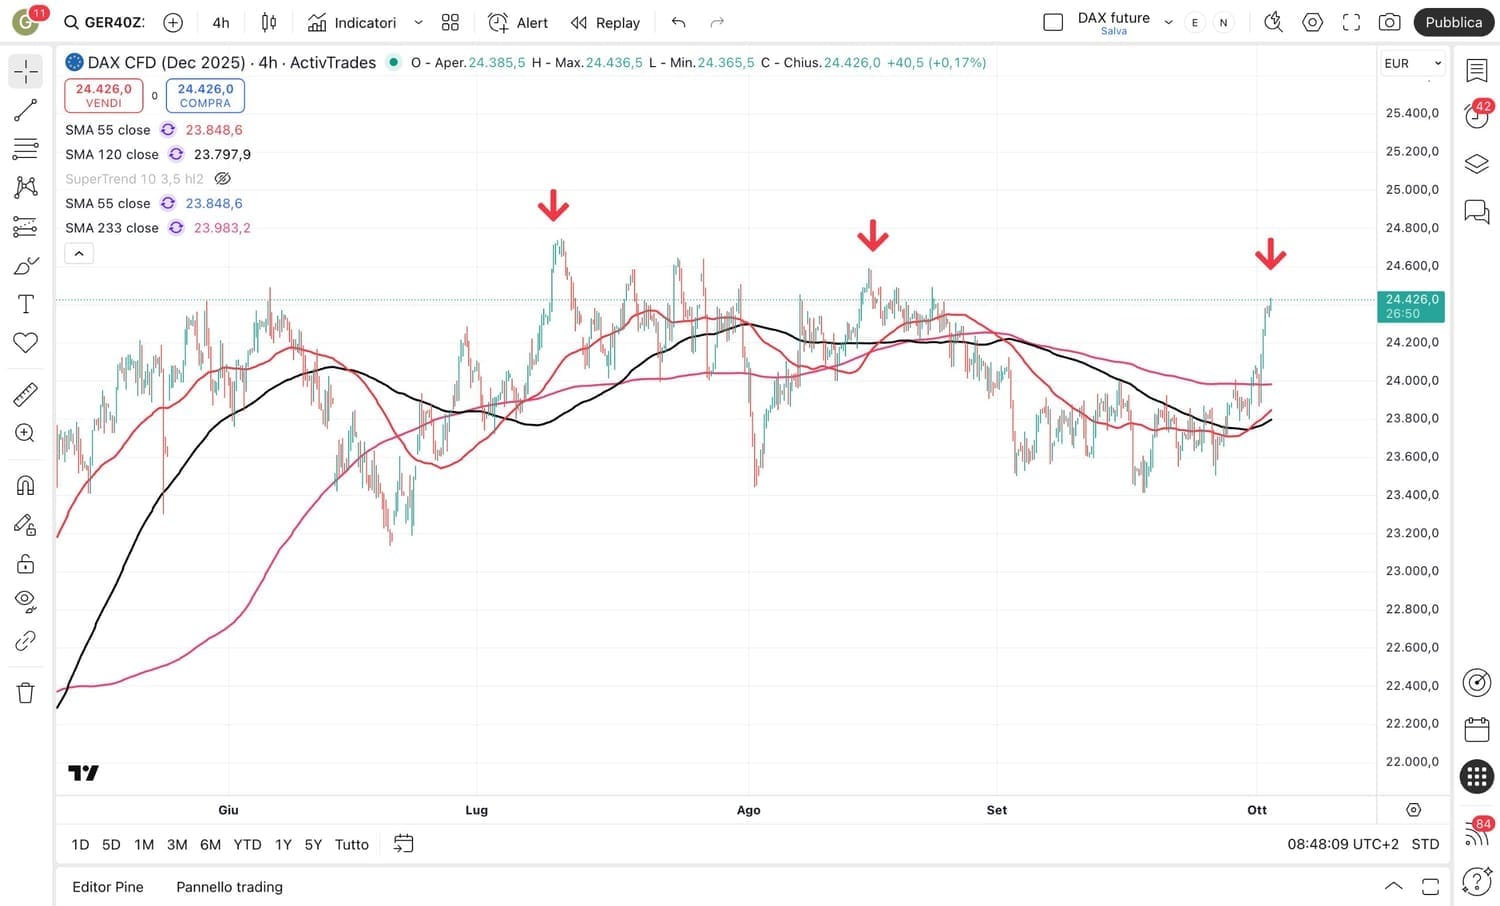
Task: Activate the zoom-in magnifier tool
Action: point(26,433)
